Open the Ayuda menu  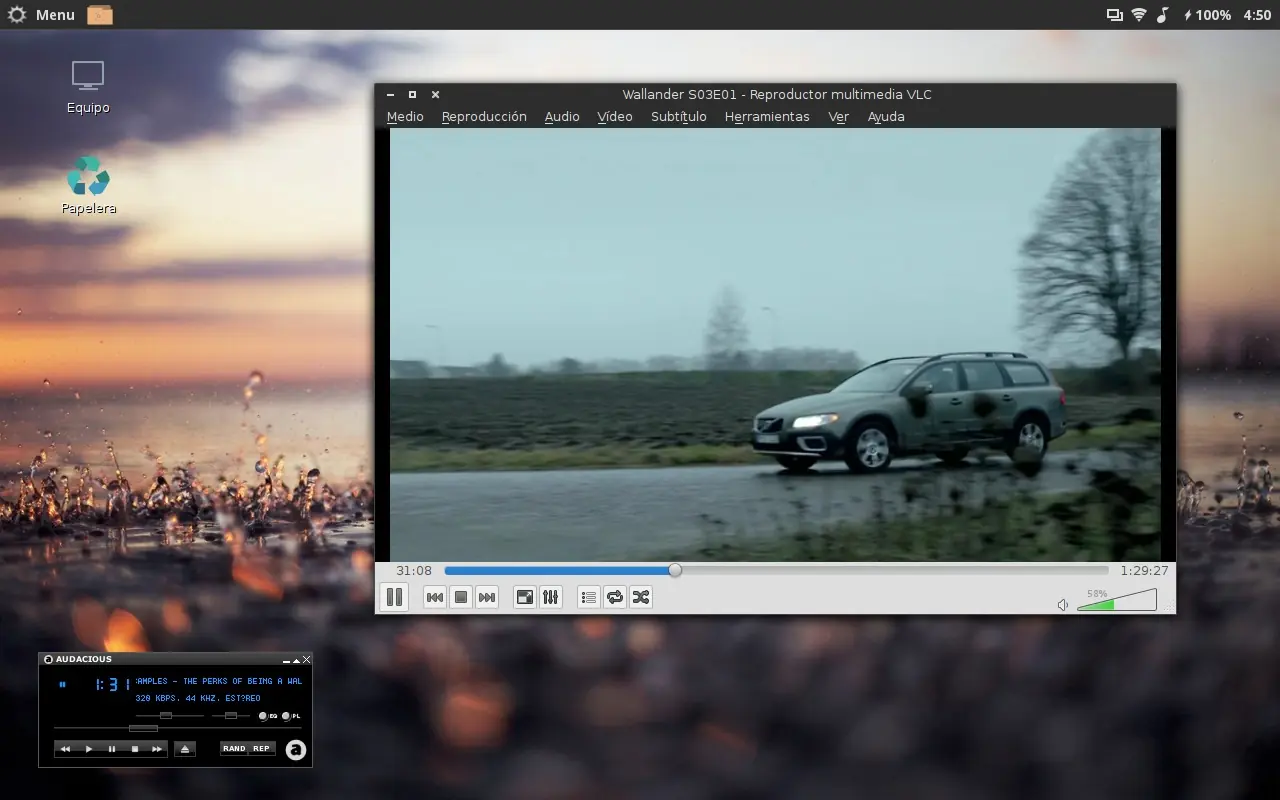coord(886,117)
